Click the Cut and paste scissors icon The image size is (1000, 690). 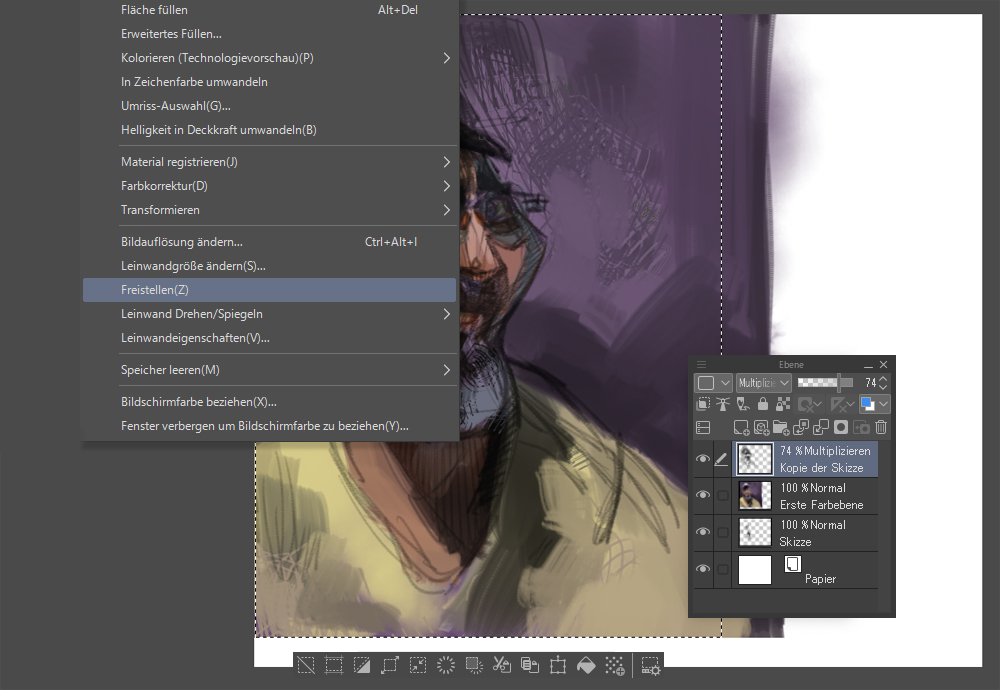pyautogui.click(x=503, y=665)
